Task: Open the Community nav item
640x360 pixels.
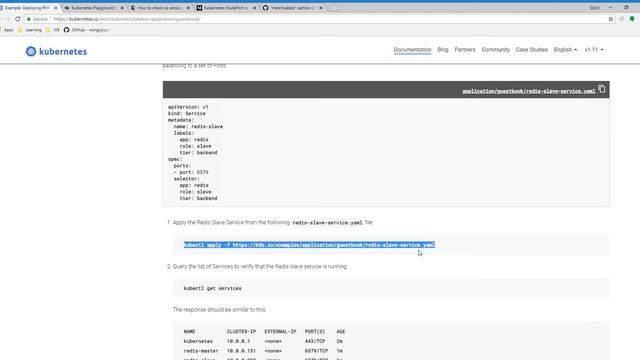Action: [496, 50]
